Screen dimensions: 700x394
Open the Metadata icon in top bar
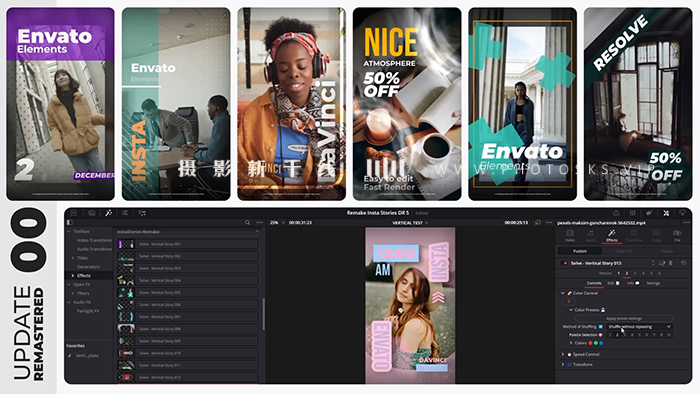point(649,213)
